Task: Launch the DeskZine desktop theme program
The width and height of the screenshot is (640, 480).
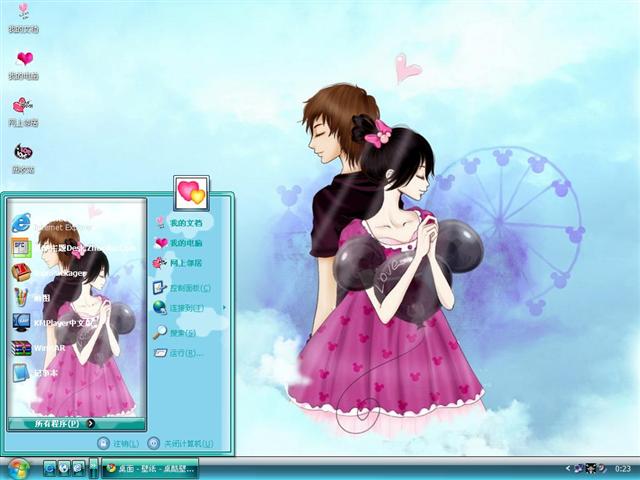Action: pyautogui.click(x=72, y=248)
